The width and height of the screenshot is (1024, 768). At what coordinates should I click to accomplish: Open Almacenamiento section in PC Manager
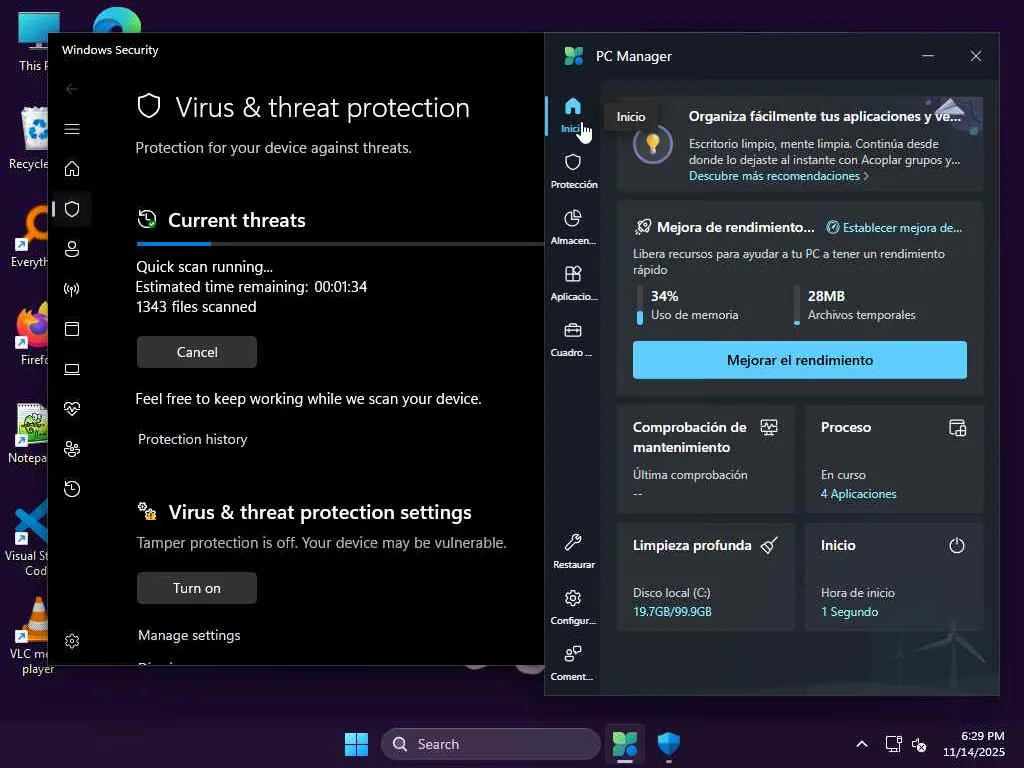click(573, 227)
